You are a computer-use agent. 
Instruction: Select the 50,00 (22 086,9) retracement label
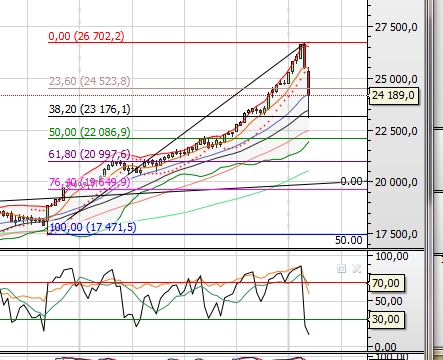pyautogui.click(x=89, y=132)
